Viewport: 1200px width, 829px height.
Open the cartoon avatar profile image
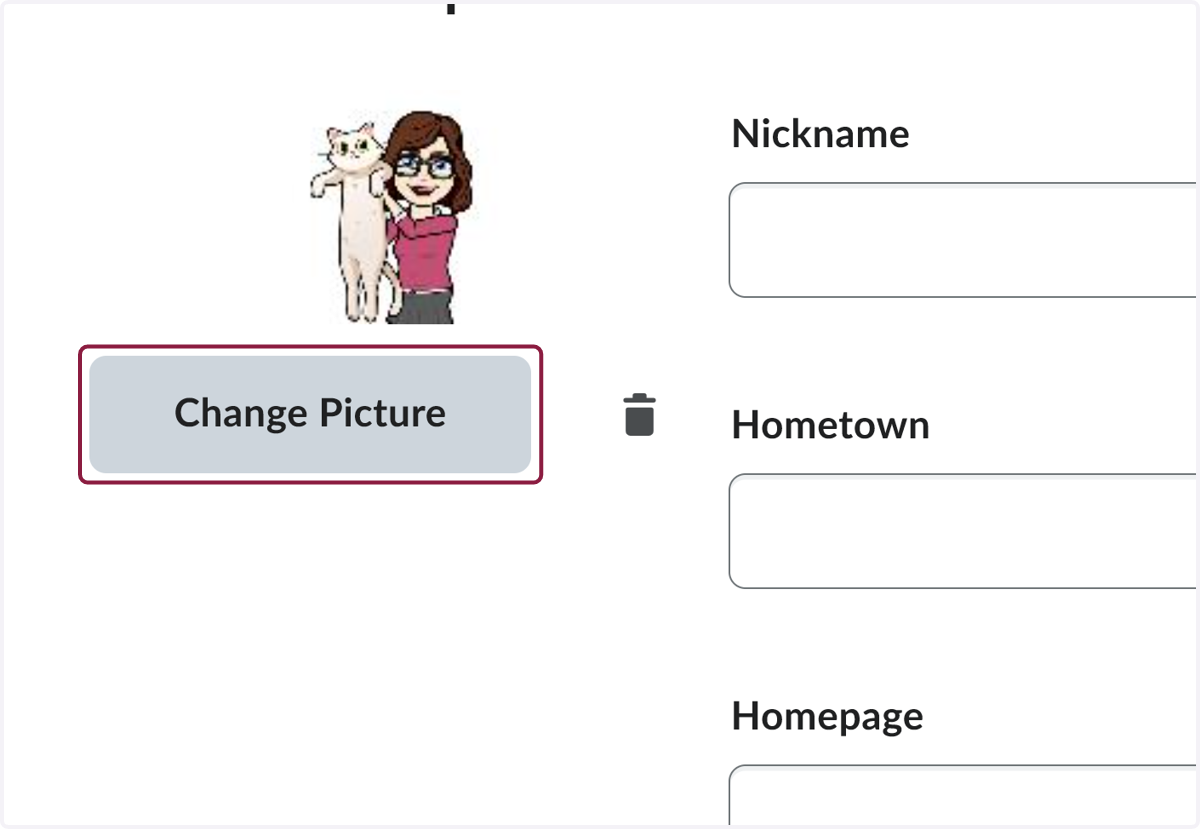392,216
